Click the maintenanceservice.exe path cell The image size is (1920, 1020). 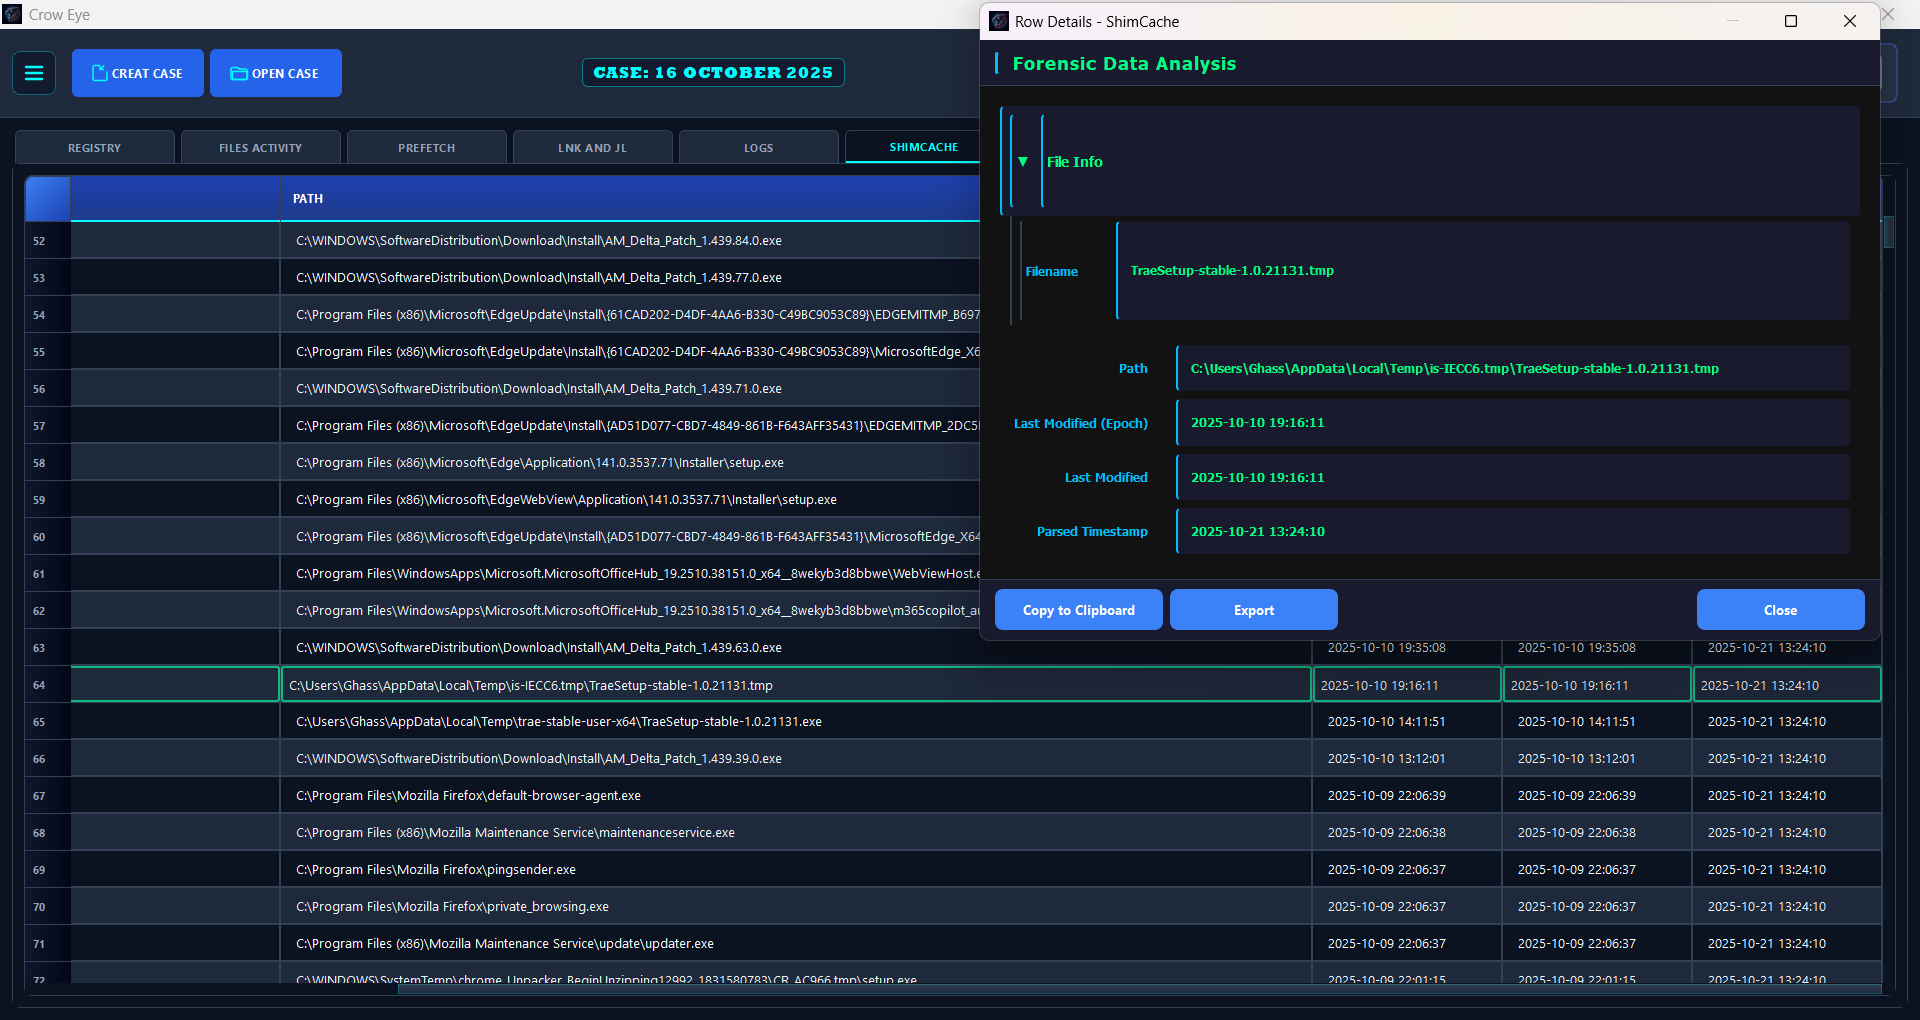click(x=796, y=833)
